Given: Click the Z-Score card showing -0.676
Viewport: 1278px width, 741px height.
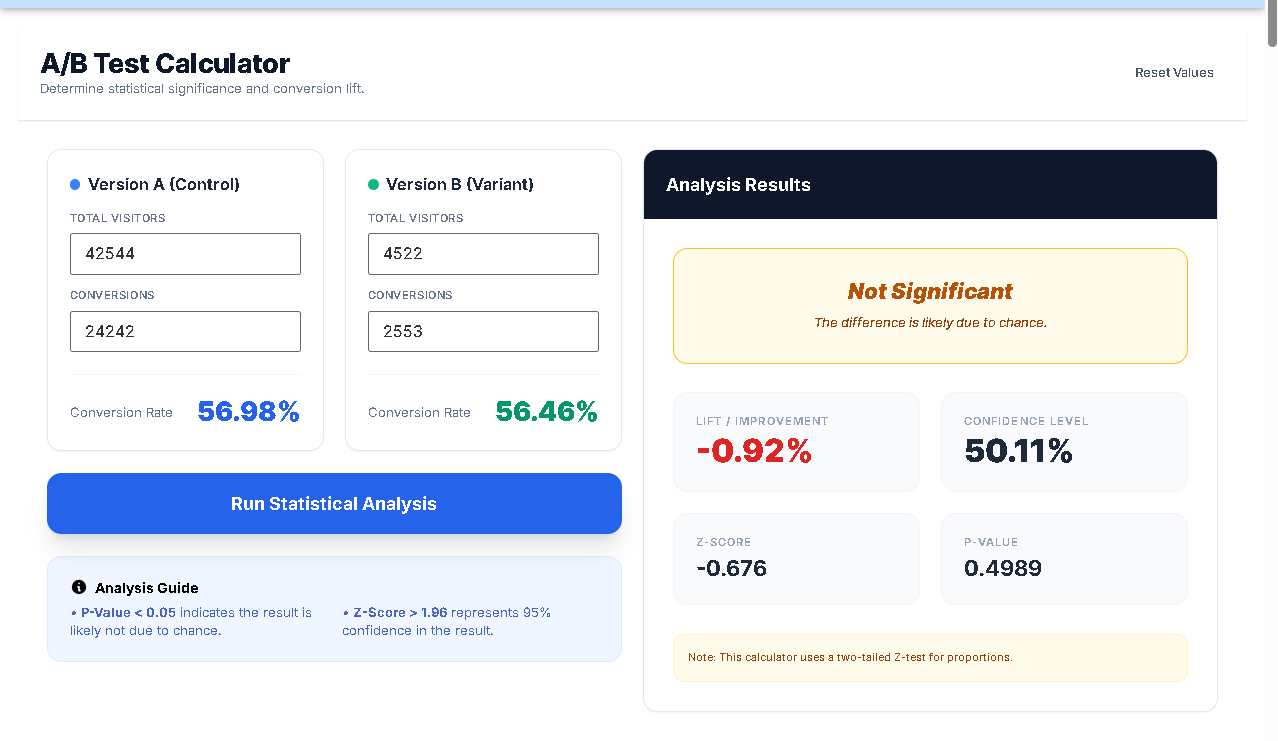Looking at the screenshot, I should click(x=796, y=558).
